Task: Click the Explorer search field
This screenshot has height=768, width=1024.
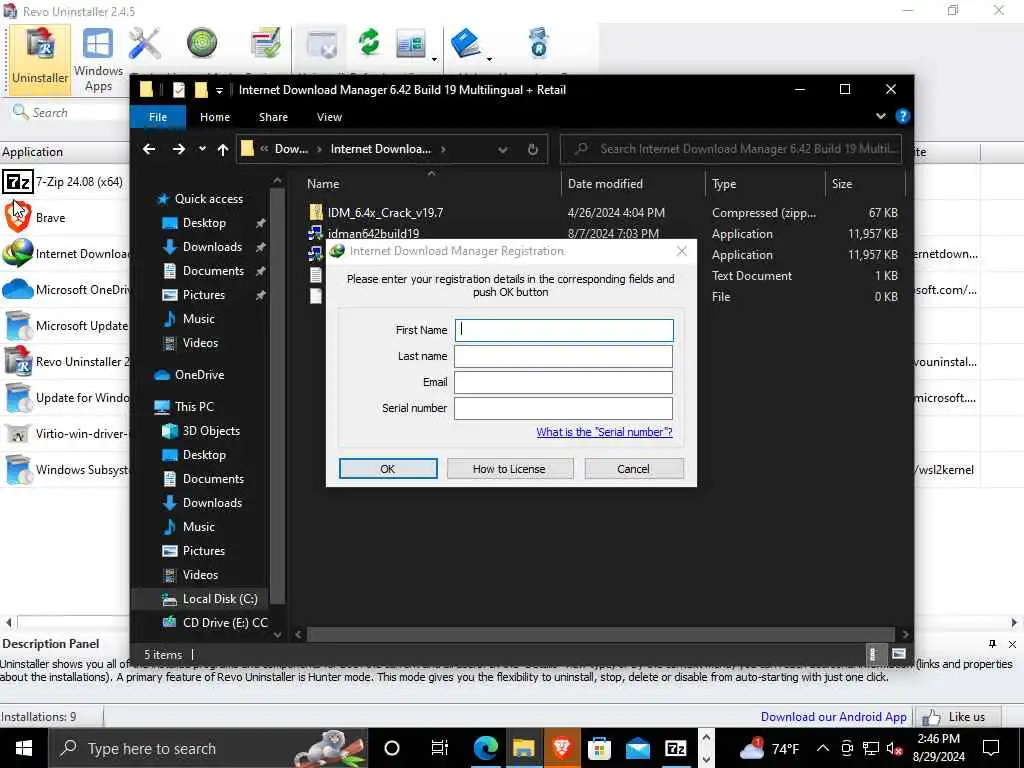Action: [731, 149]
